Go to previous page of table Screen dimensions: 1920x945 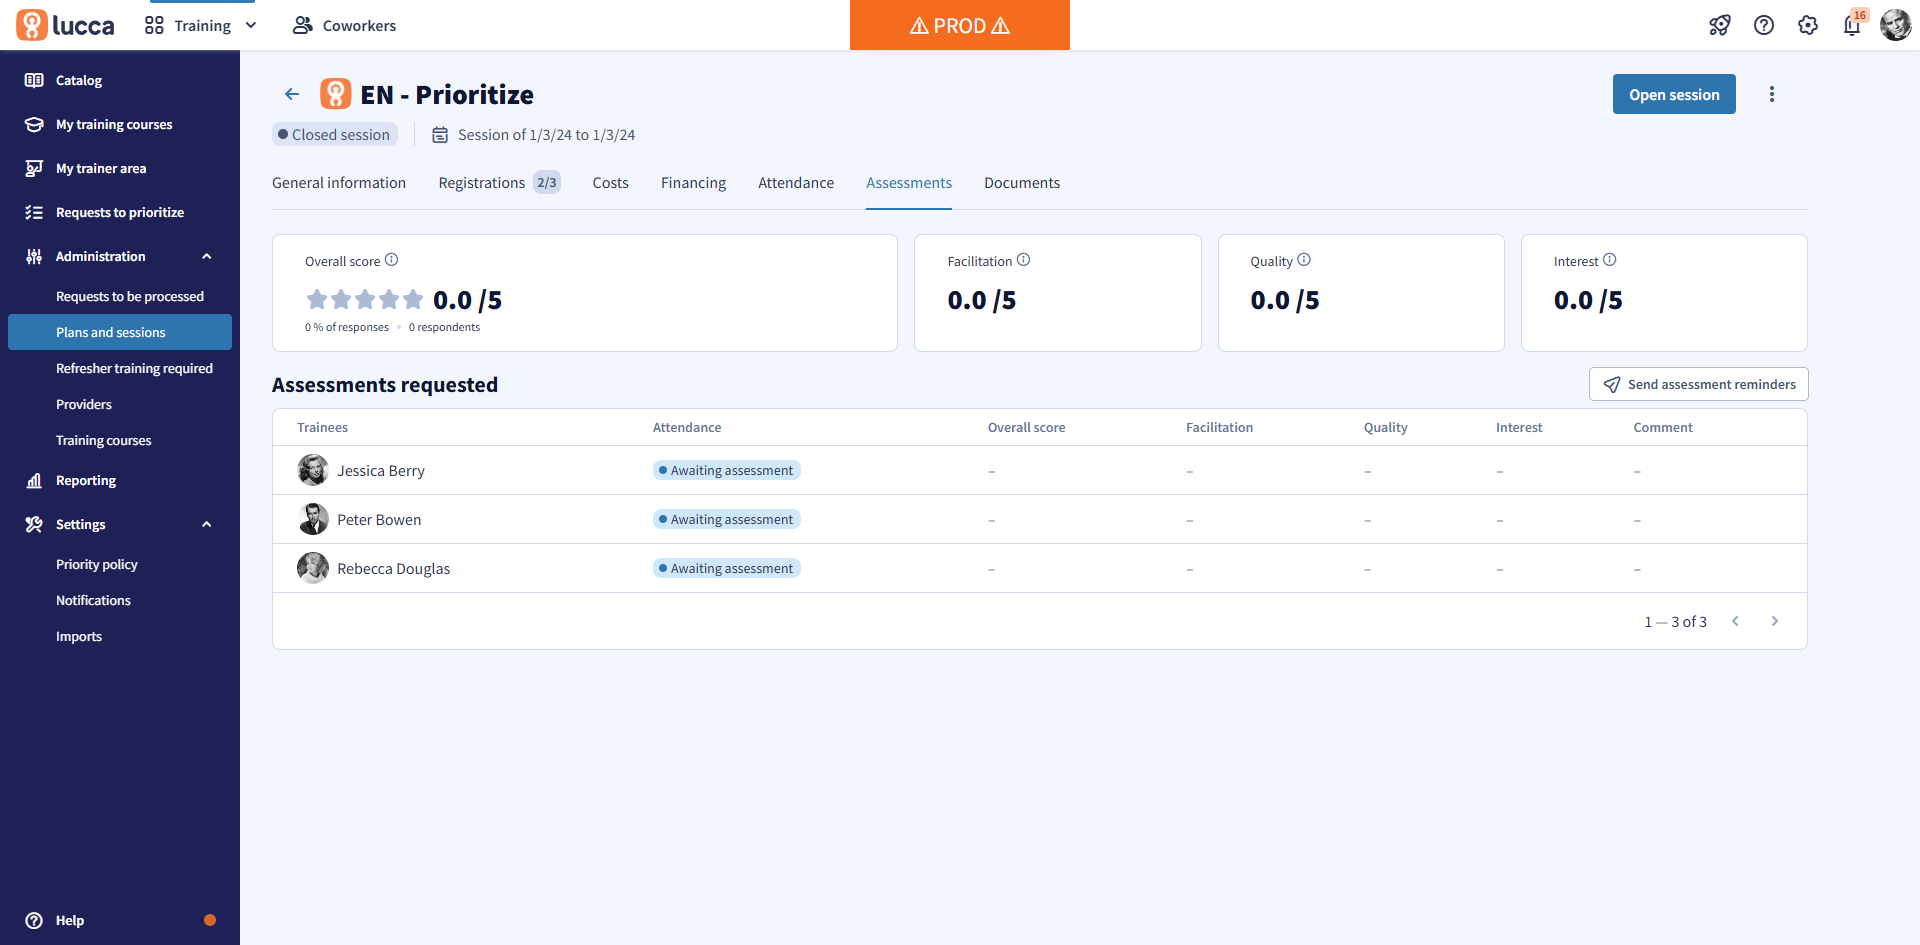[1736, 621]
